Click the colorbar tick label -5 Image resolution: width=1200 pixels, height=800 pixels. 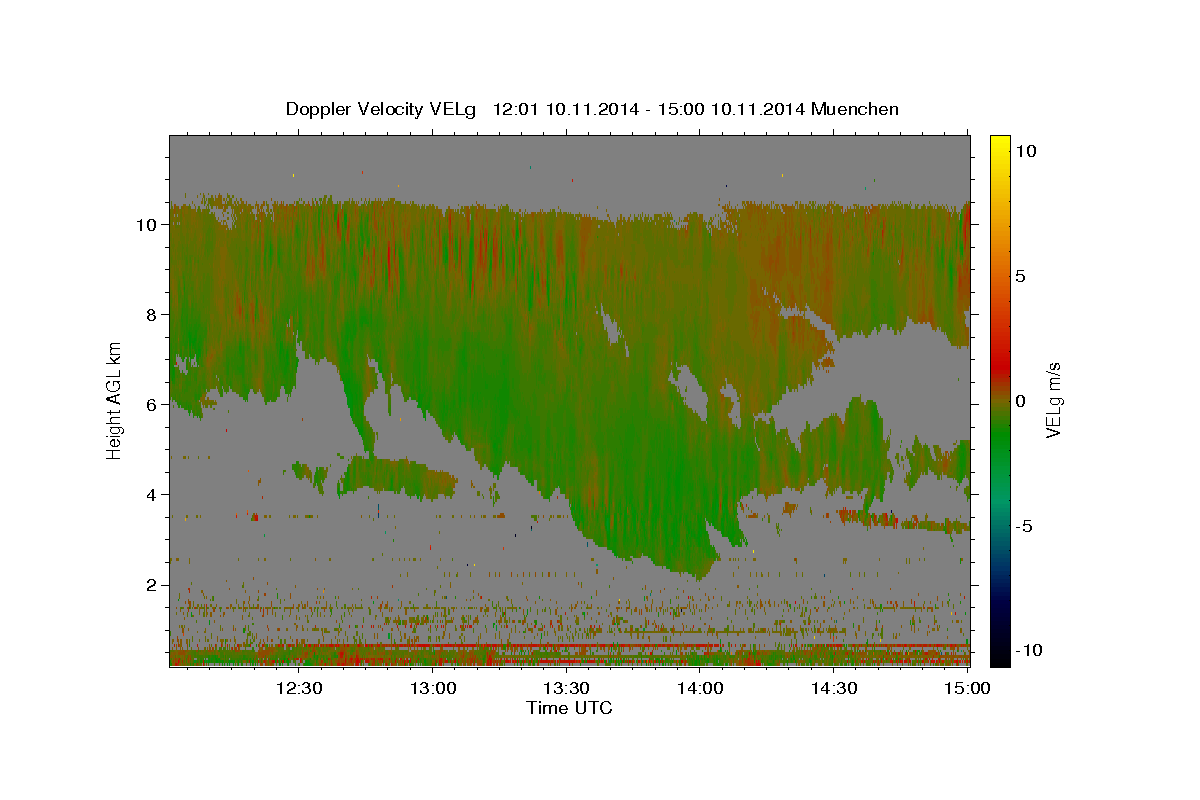coord(1024,526)
